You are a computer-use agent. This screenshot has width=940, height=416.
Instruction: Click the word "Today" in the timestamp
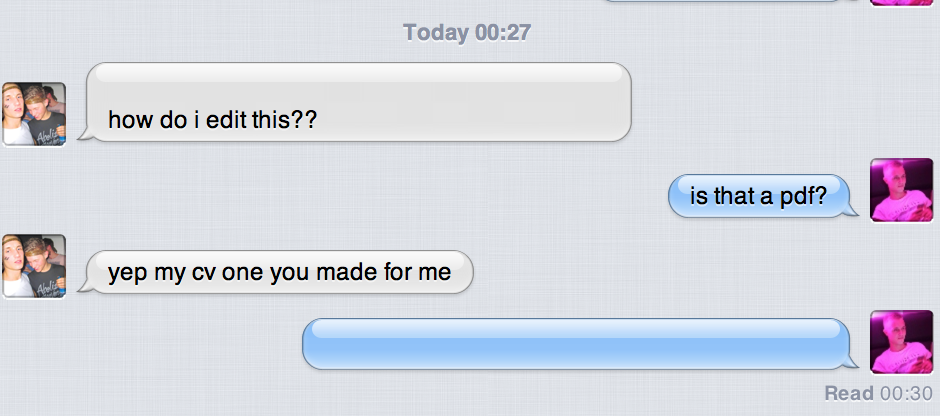click(436, 32)
